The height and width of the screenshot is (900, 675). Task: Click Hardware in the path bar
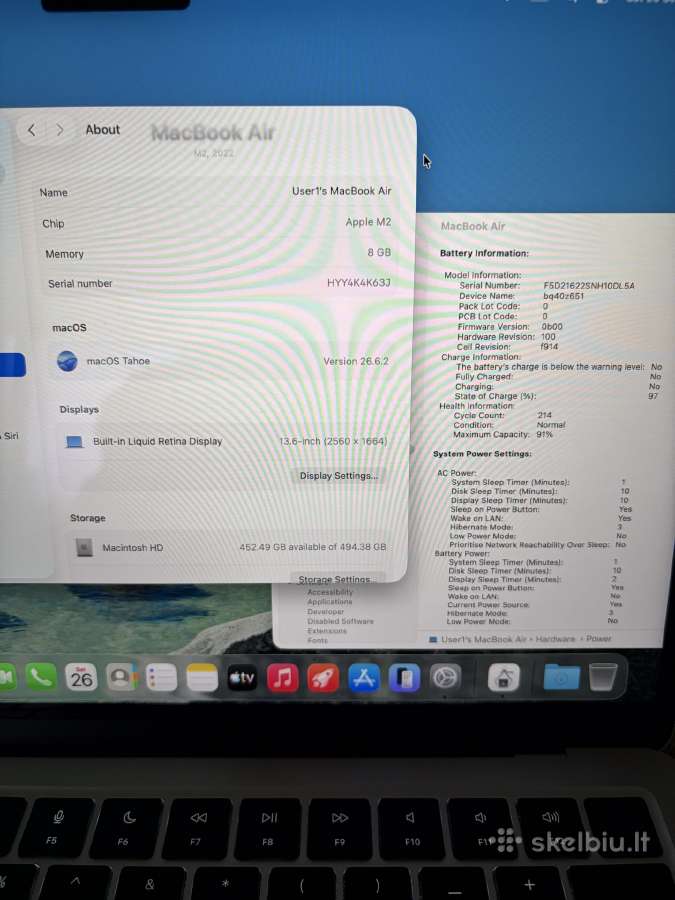(554, 639)
